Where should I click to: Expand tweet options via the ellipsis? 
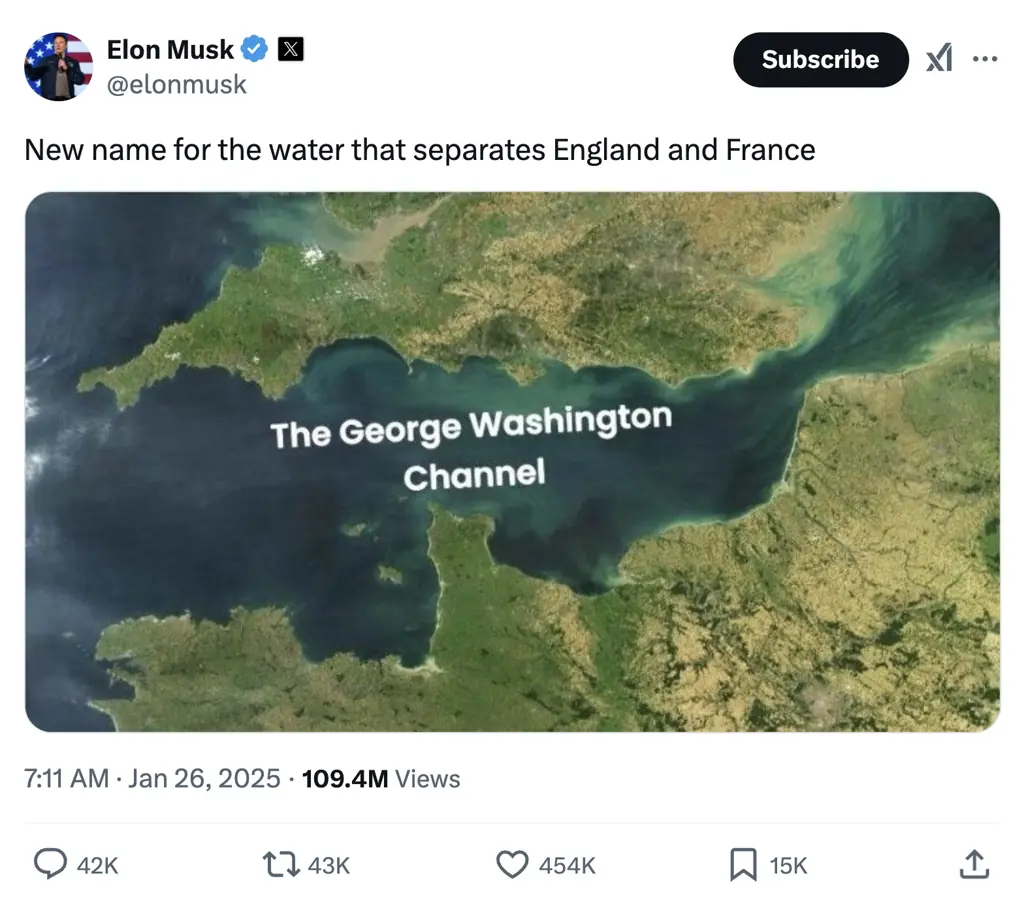986,59
